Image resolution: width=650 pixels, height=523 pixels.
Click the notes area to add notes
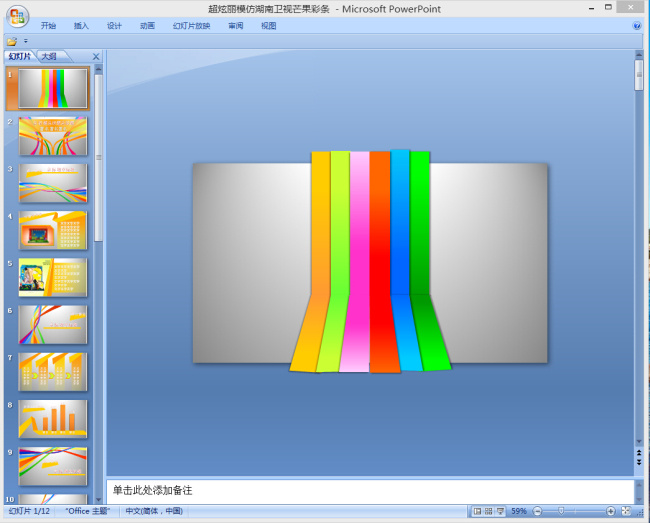point(370,491)
